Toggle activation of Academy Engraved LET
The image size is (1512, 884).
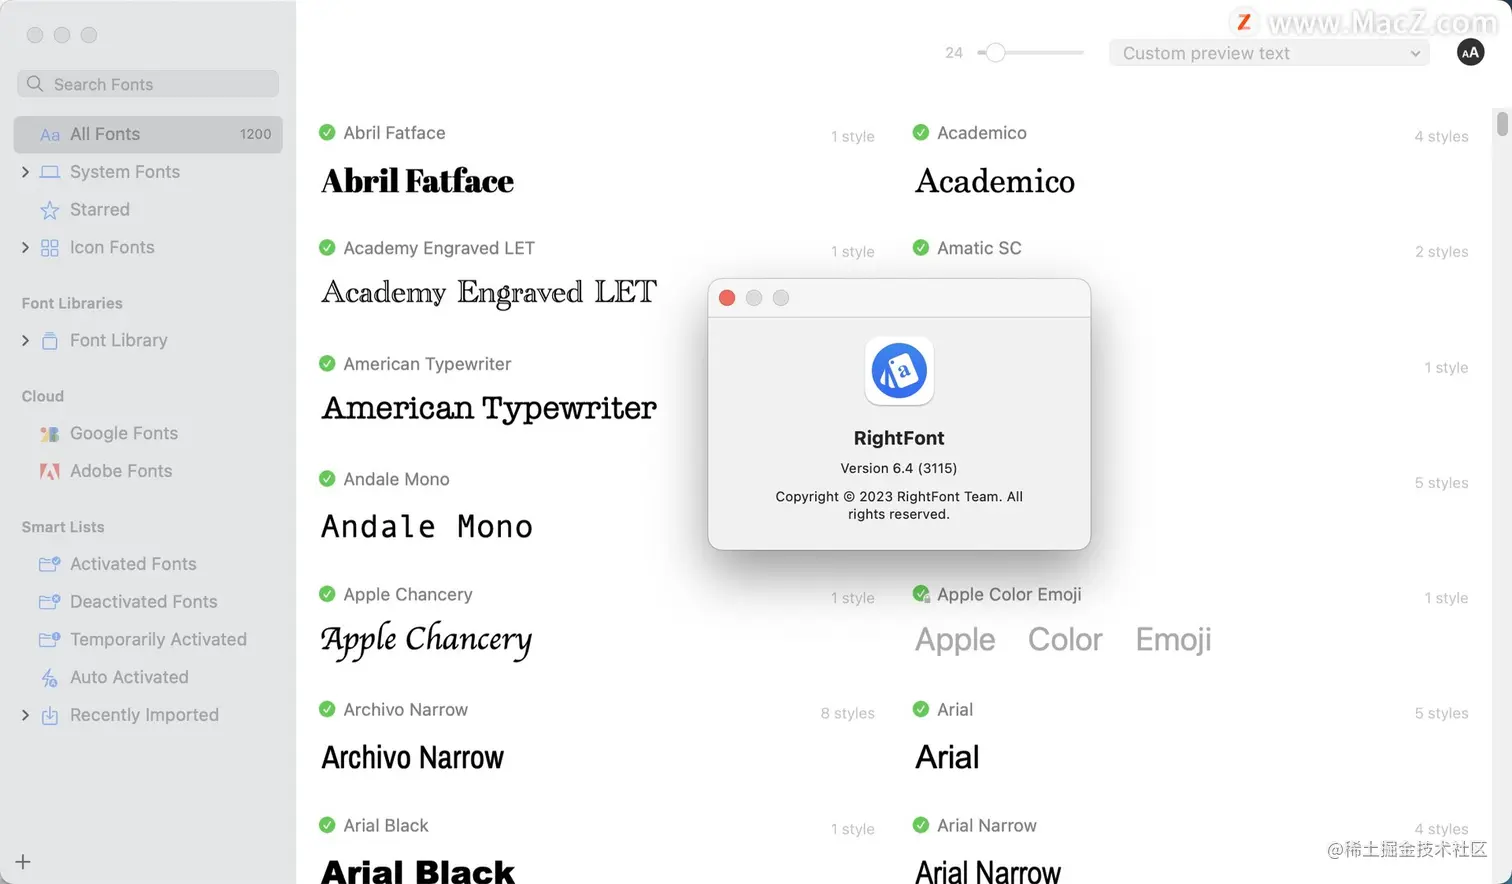pyautogui.click(x=327, y=247)
